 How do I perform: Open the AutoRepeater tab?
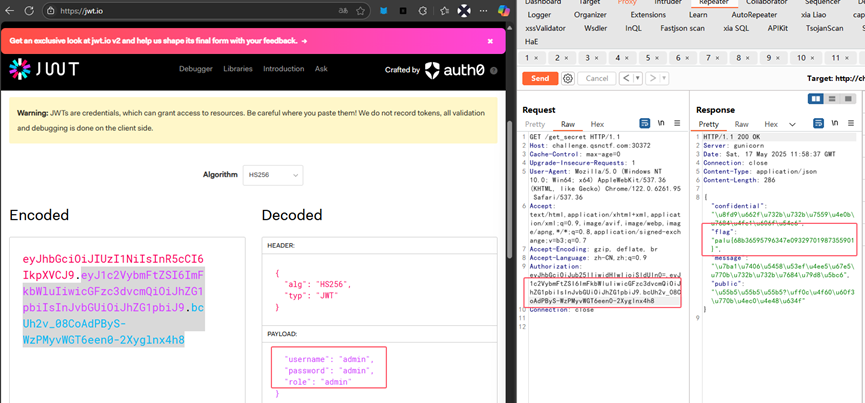pos(754,15)
